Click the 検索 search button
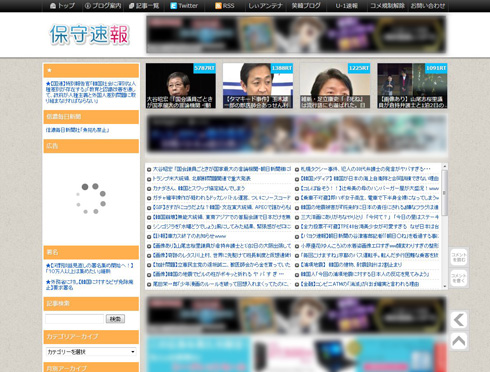This screenshot has width=490, height=372. (115, 319)
